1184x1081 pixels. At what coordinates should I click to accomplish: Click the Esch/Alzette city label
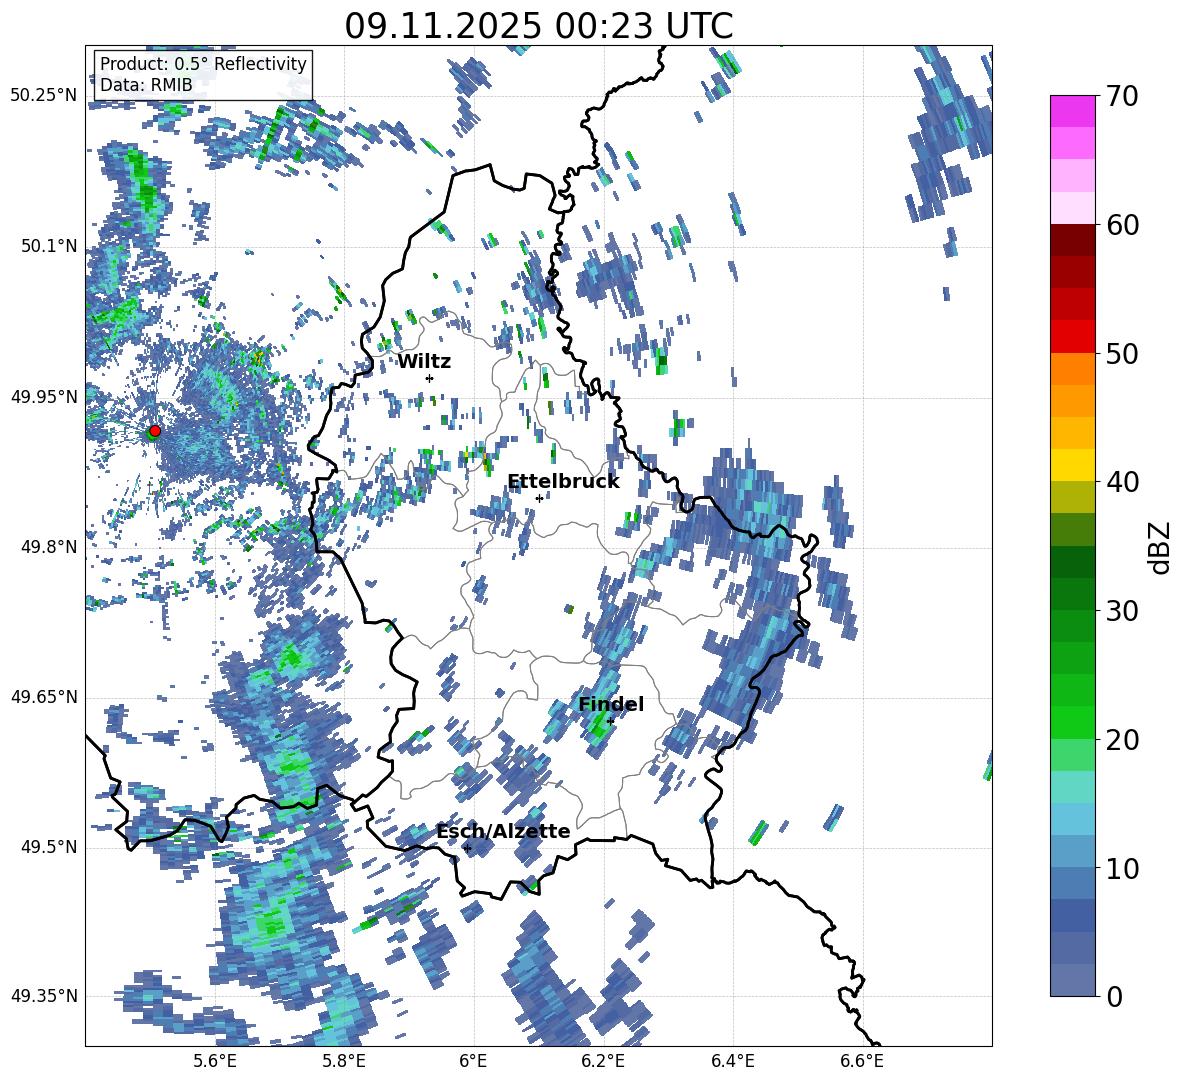pos(503,832)
